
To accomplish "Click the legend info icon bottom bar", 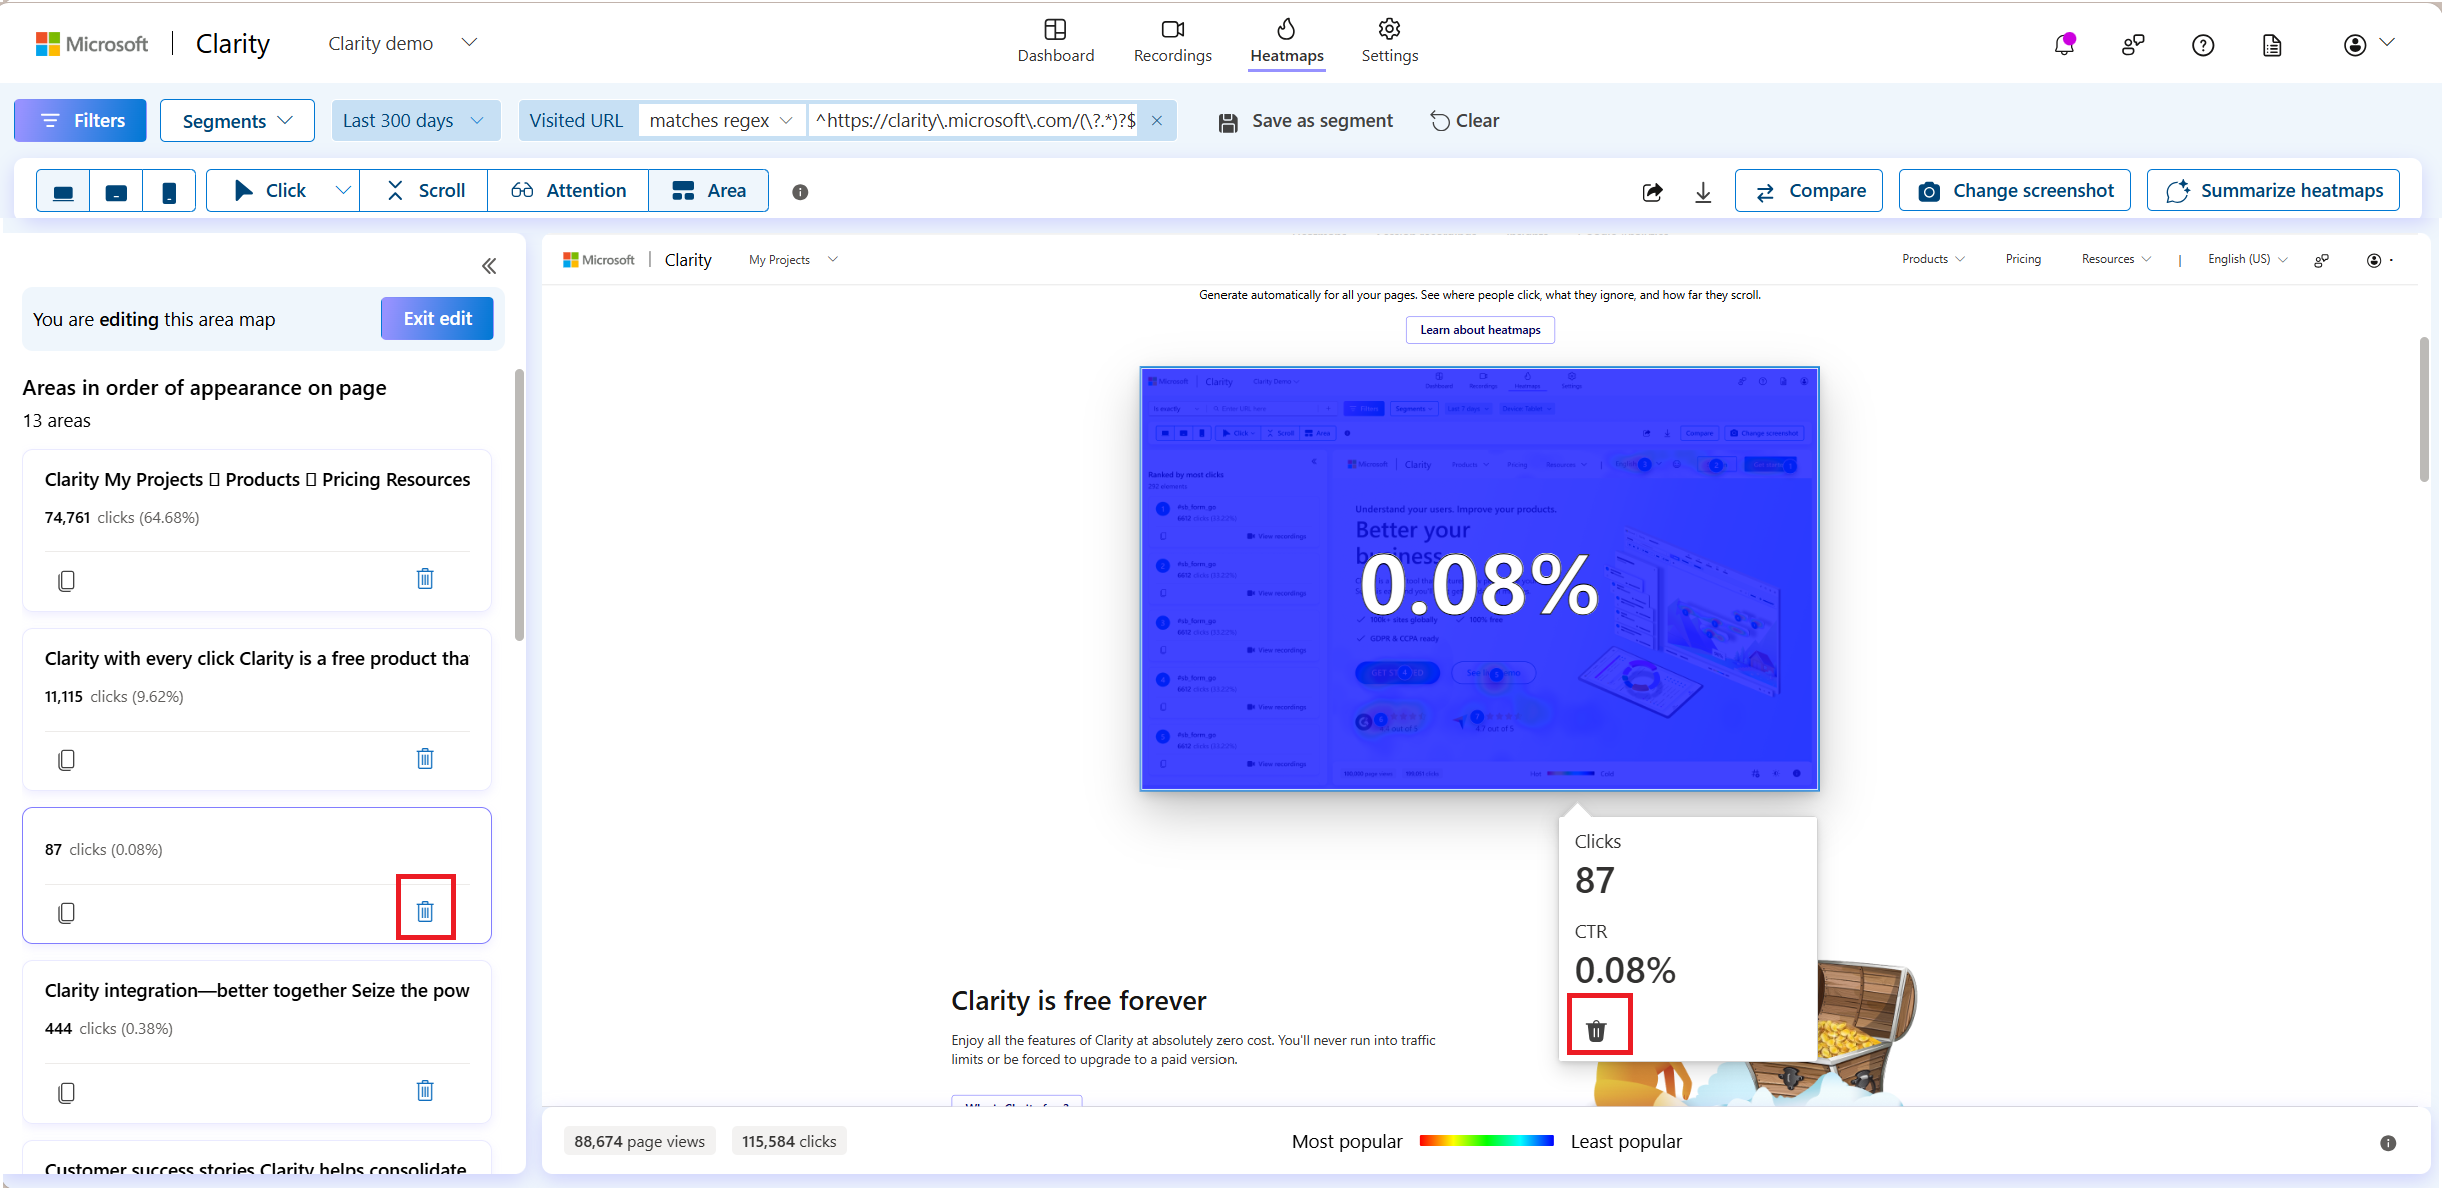I will tap(2388, 1143).
